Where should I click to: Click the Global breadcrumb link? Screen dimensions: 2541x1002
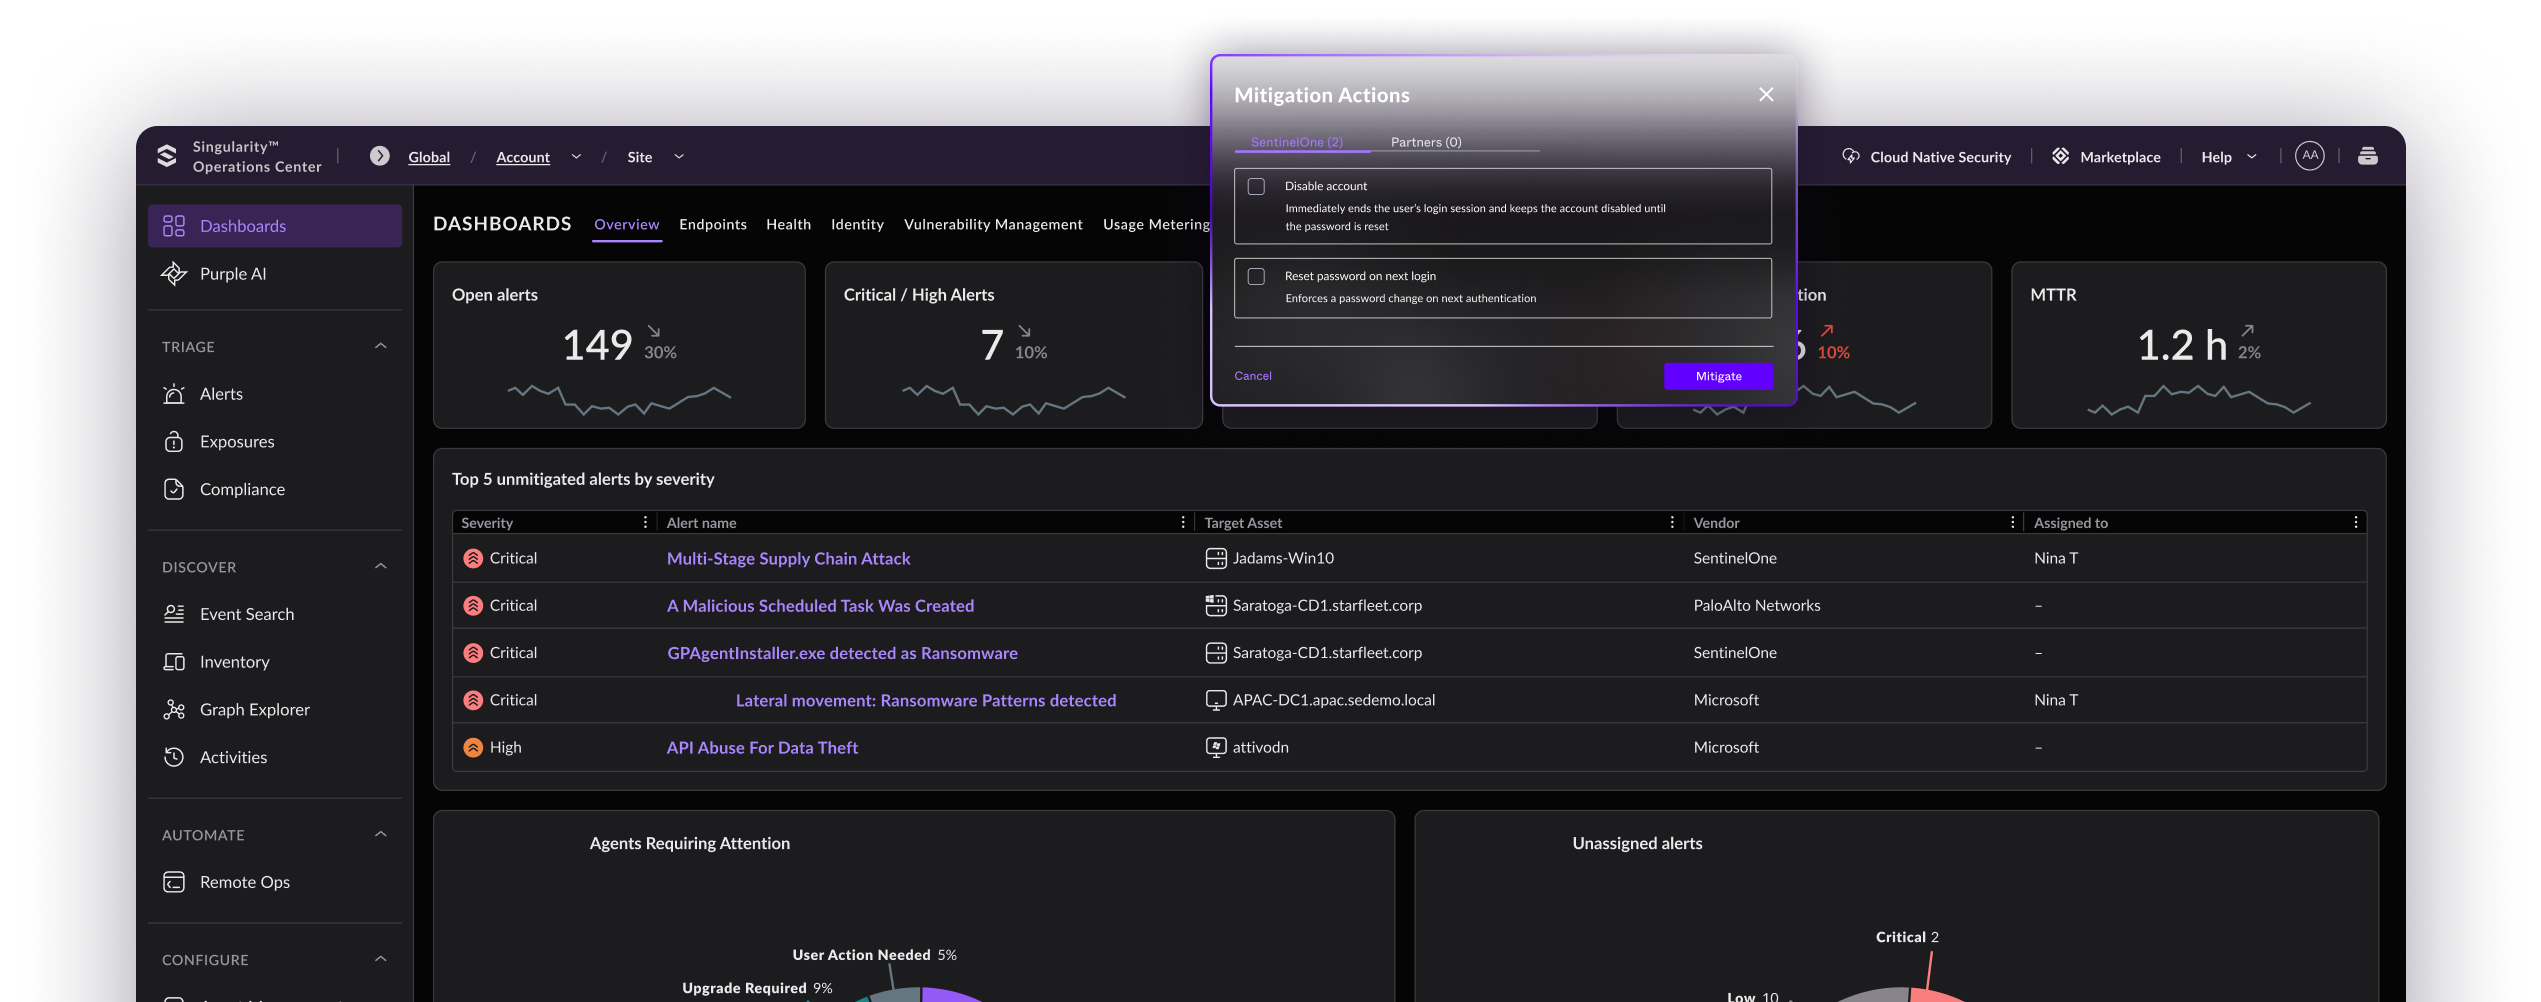click(429, 157)
